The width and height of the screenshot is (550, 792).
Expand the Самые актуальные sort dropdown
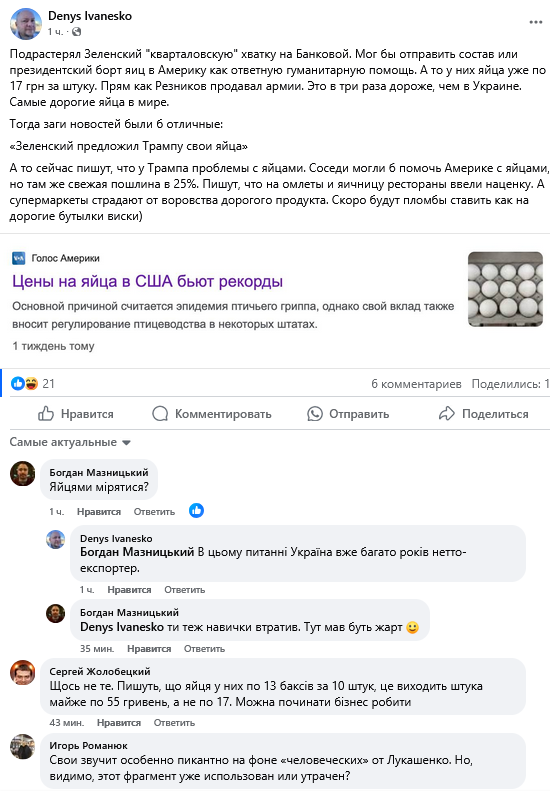pos(70,442)
